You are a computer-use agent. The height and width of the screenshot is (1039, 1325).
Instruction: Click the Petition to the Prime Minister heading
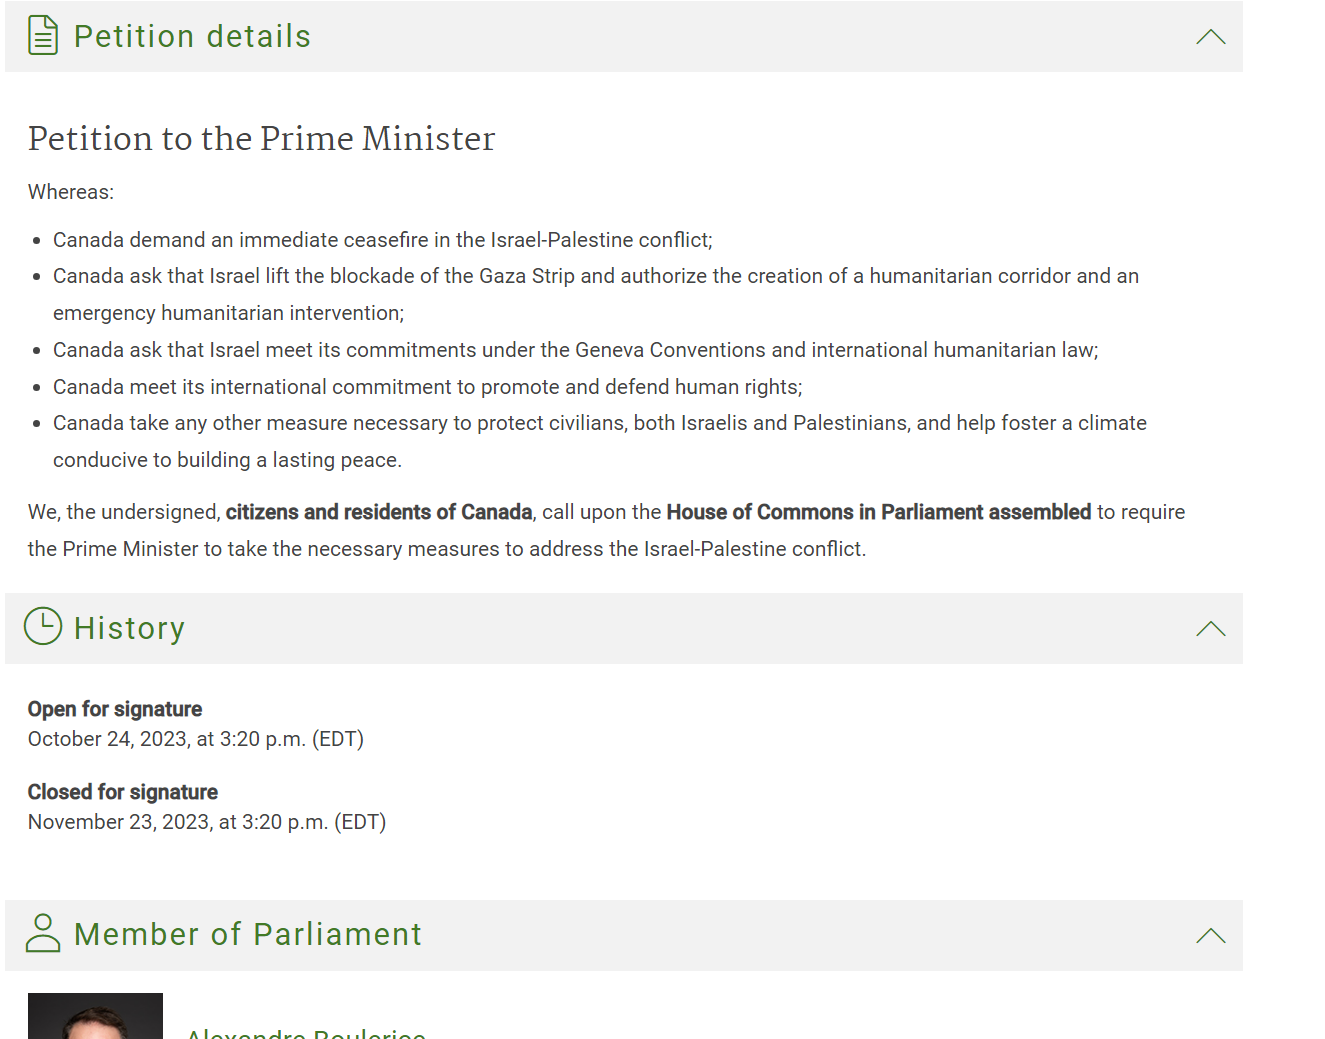coord(262,138)
